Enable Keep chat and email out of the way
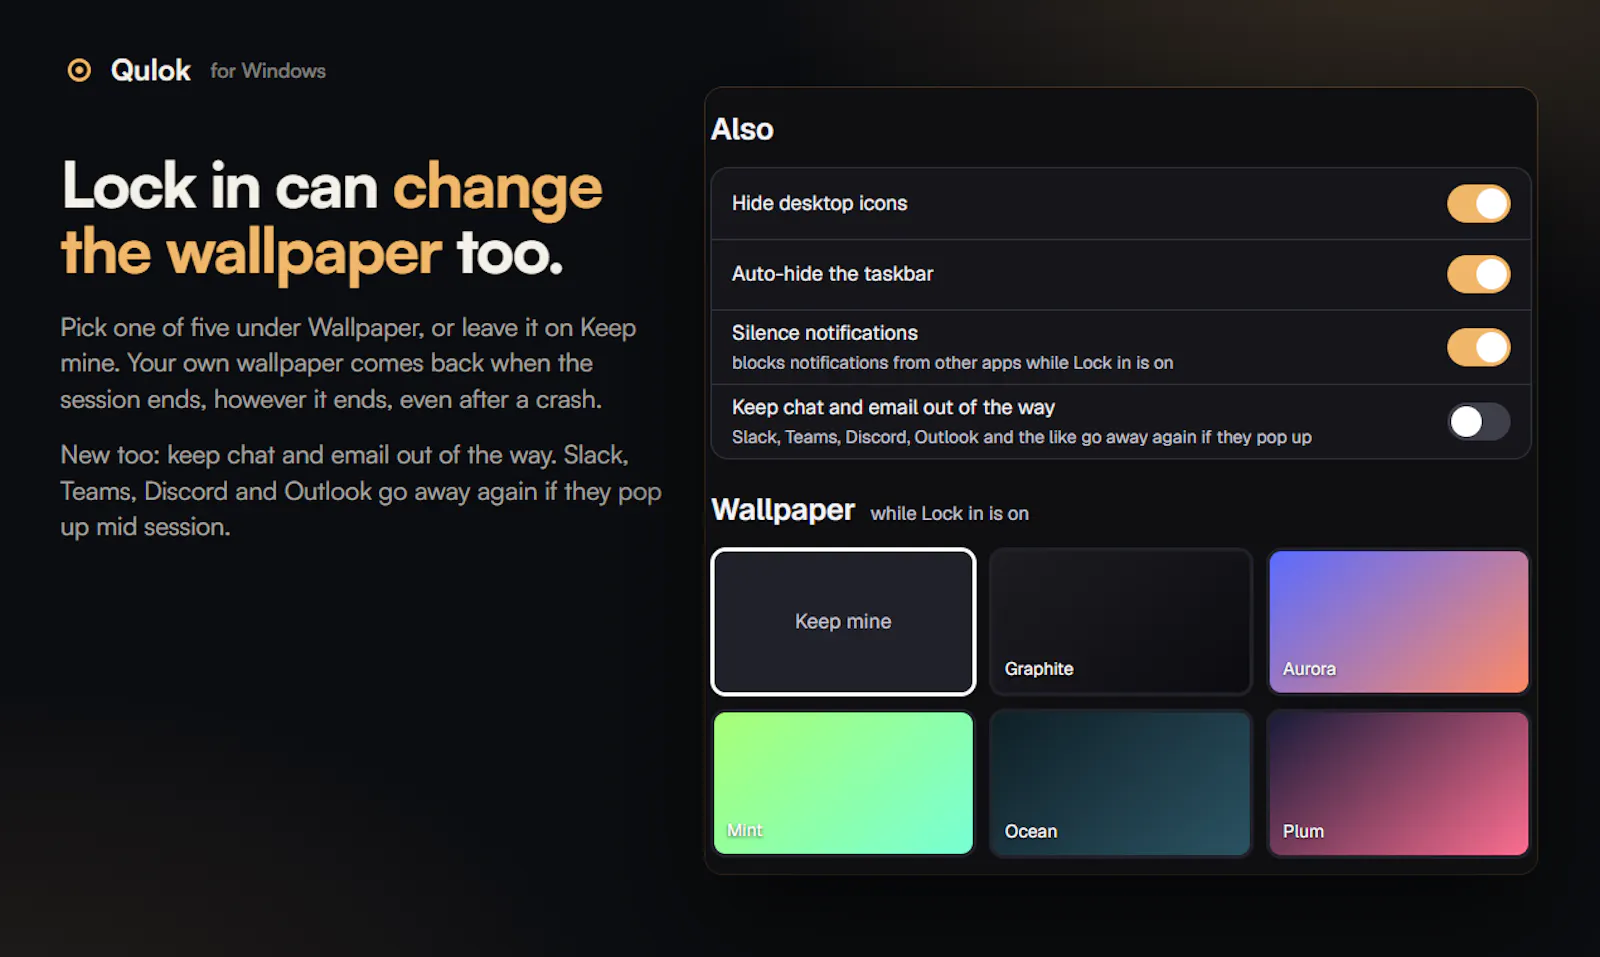 [x=1478, y=422]
